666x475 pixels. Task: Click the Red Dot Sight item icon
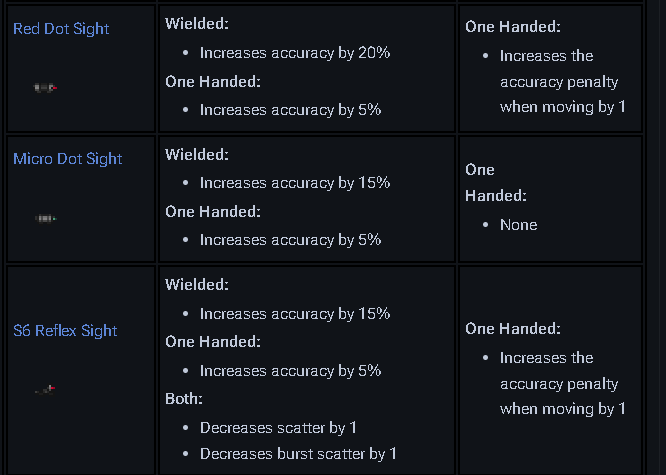tap(45, 89)
